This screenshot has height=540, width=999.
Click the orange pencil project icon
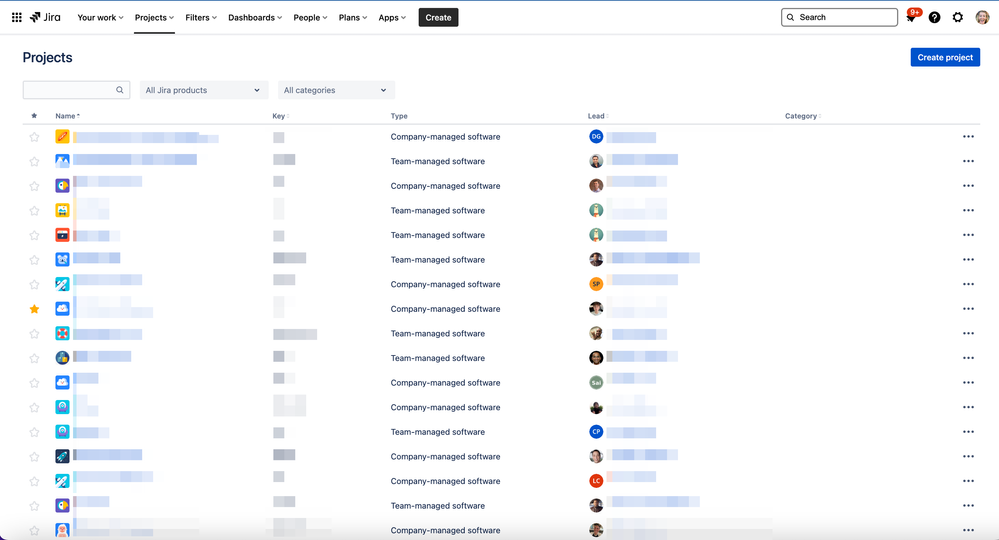click(62, 136)
